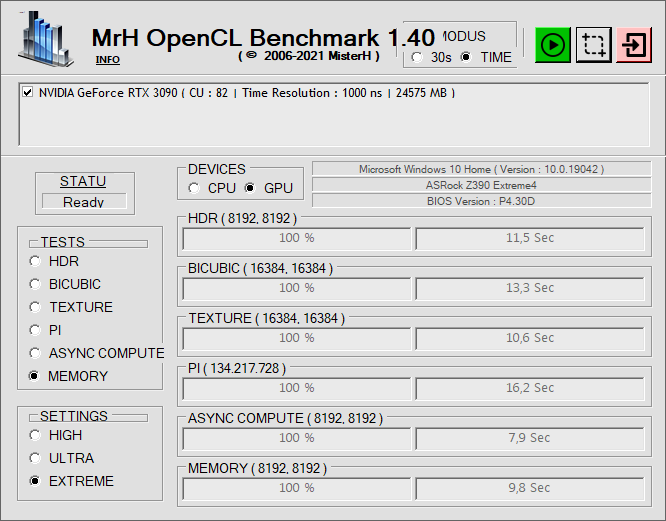The width and height of the screenshot is (666, 521).
Task: Start the benchmark with the green play button
Action: (552, 45)
